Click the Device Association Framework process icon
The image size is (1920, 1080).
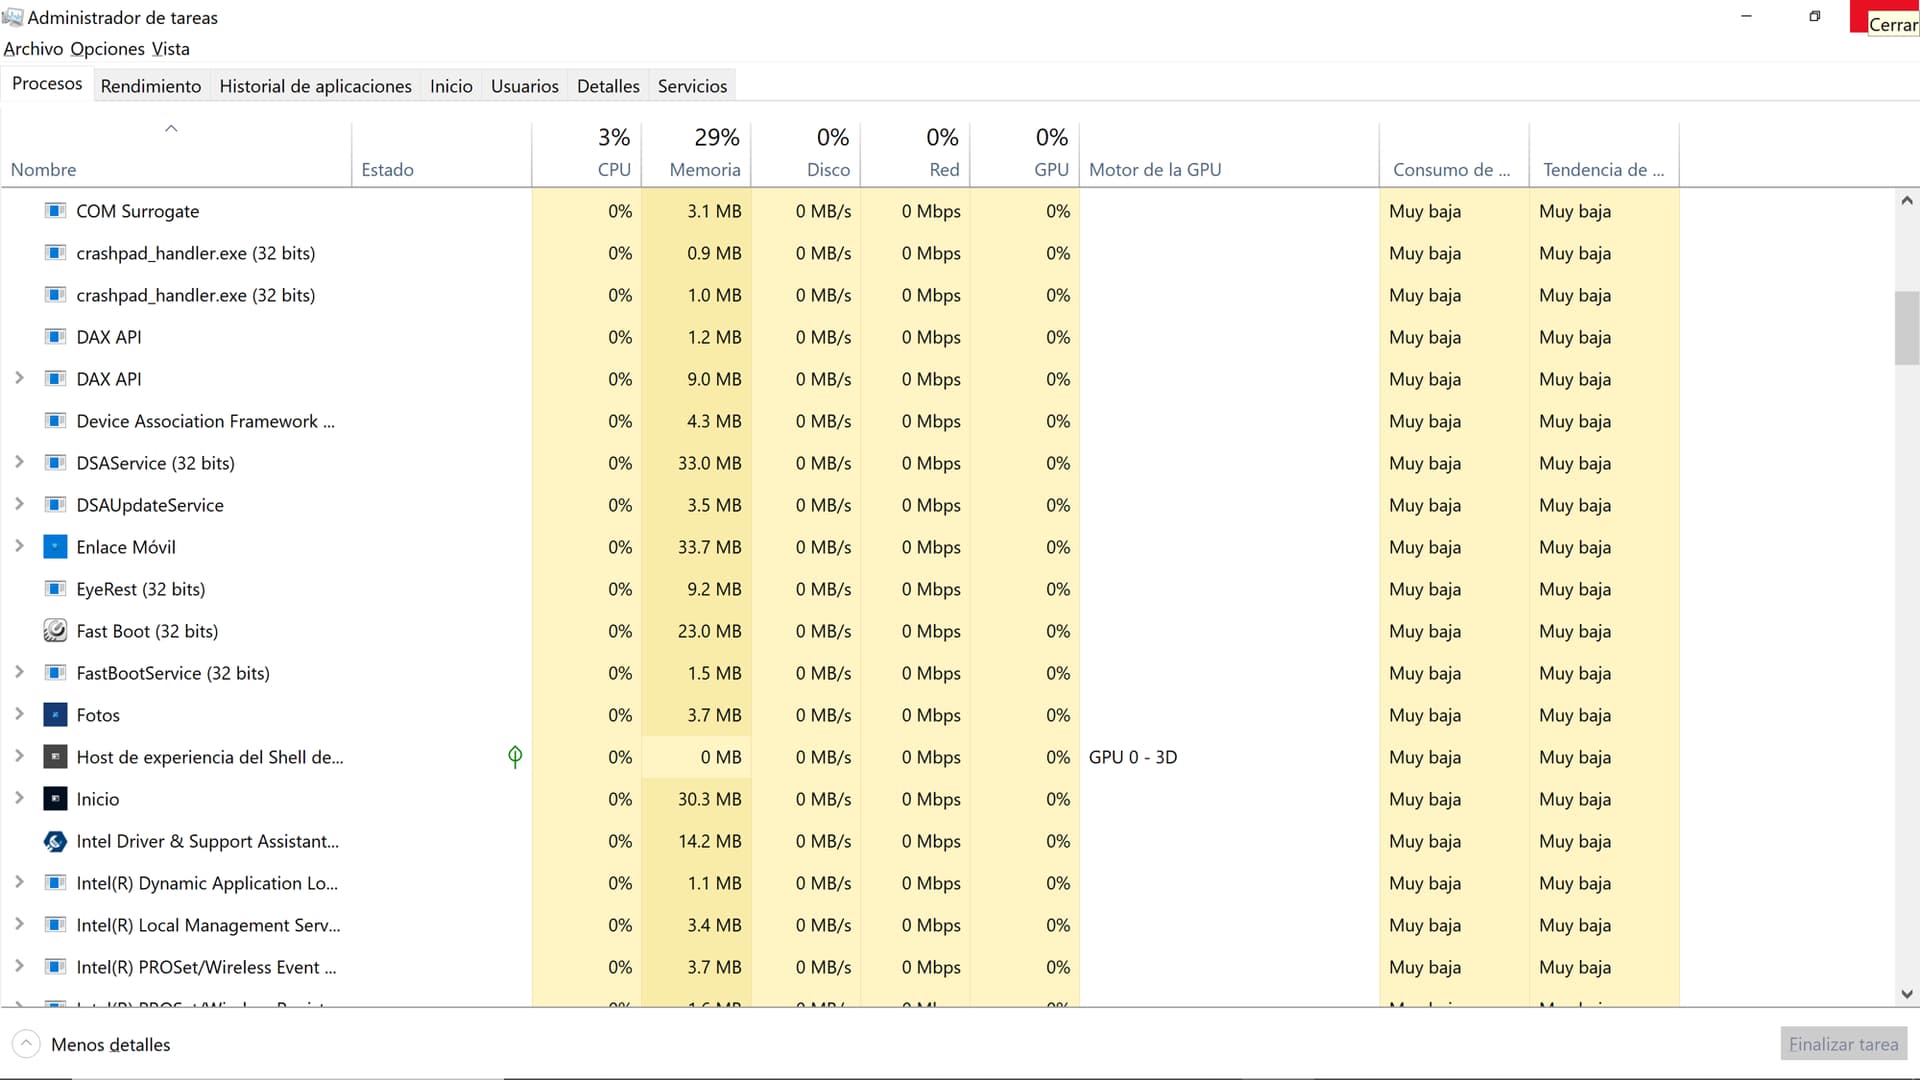tap(55, 421)
